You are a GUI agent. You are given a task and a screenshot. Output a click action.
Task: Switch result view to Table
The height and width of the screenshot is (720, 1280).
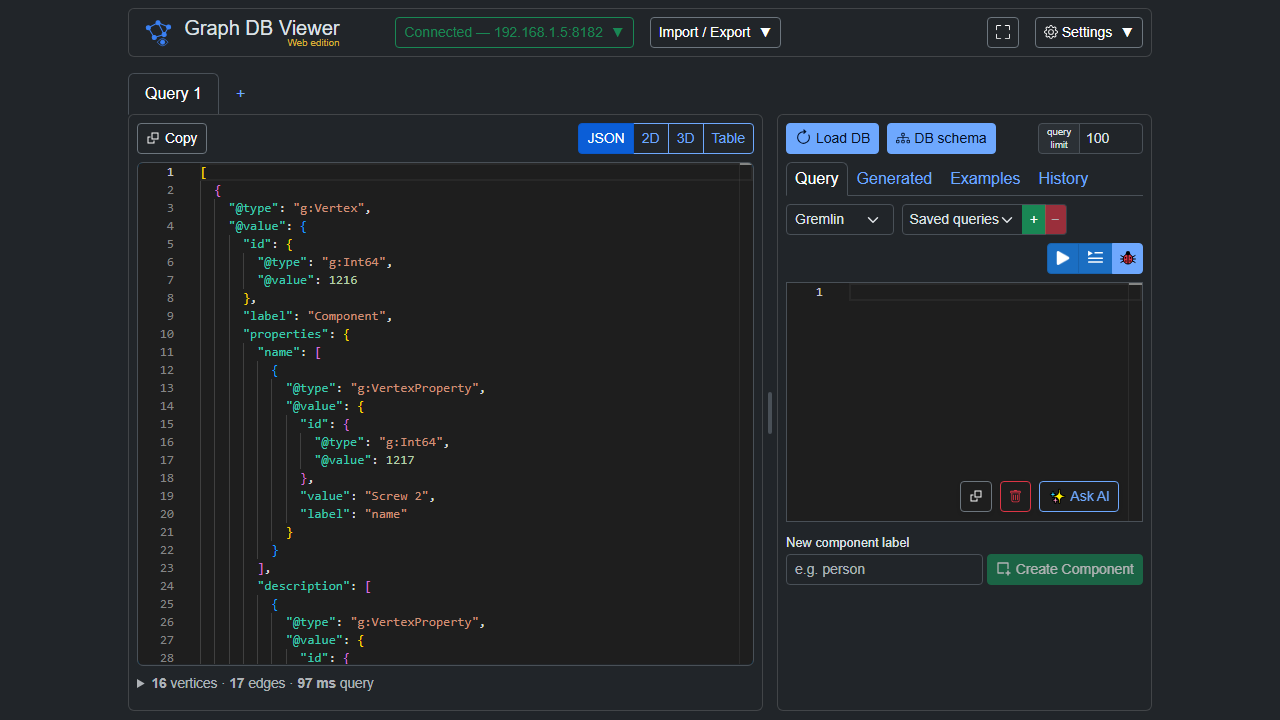(x=728, y=138)
